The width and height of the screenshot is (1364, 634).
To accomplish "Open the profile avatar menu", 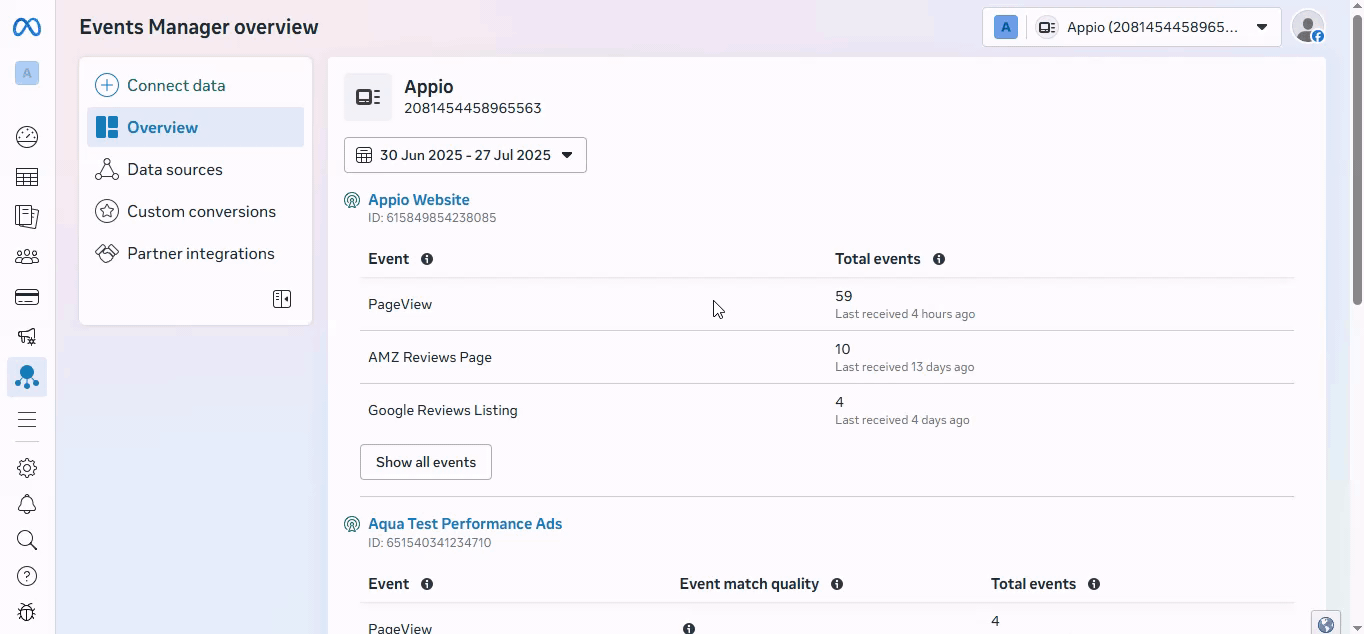I will (1308, 27).
